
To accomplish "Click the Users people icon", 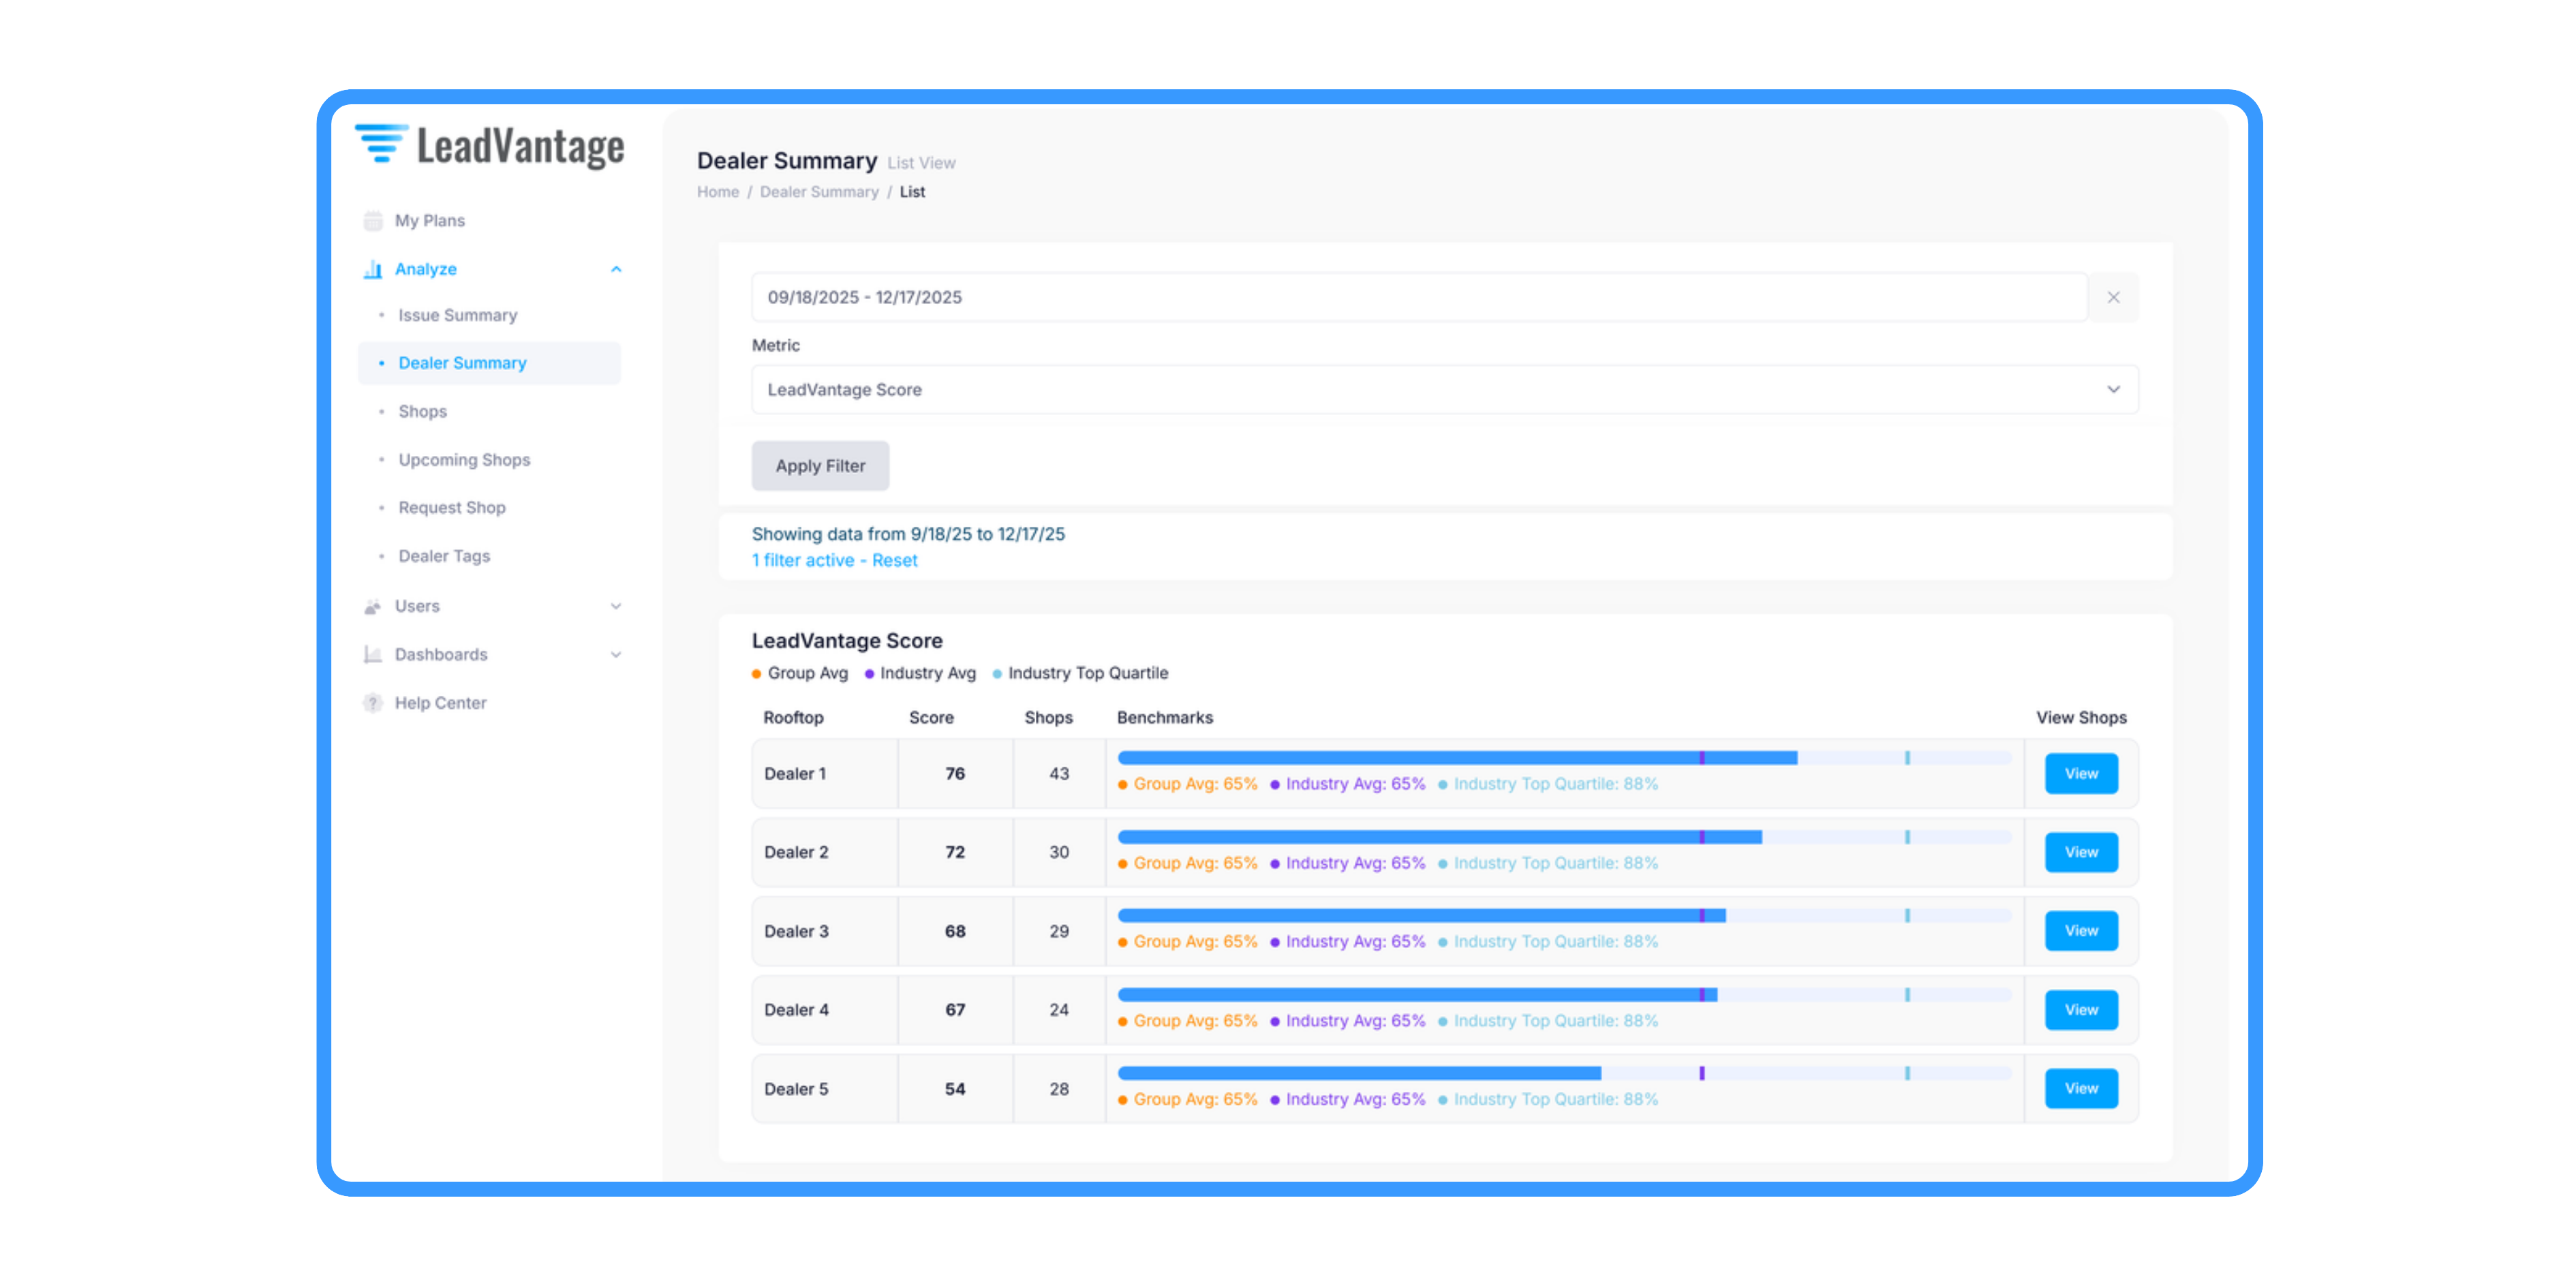I will pos(373,606).
